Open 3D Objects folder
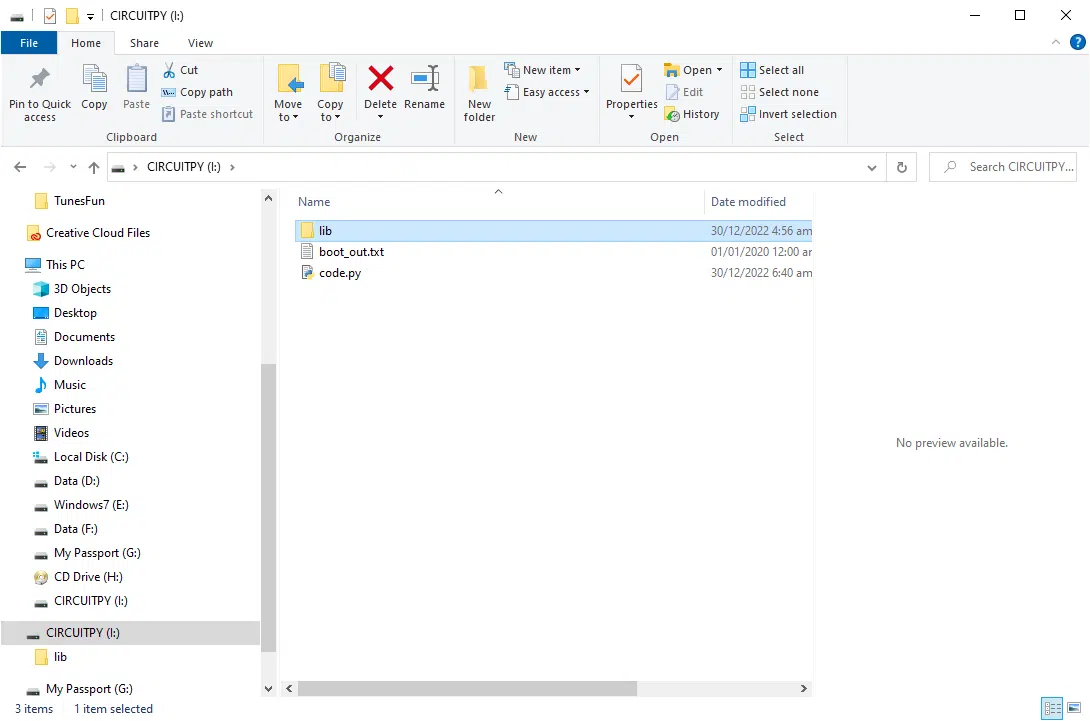This screenshot has height=721, width=1090. (82, 289)
